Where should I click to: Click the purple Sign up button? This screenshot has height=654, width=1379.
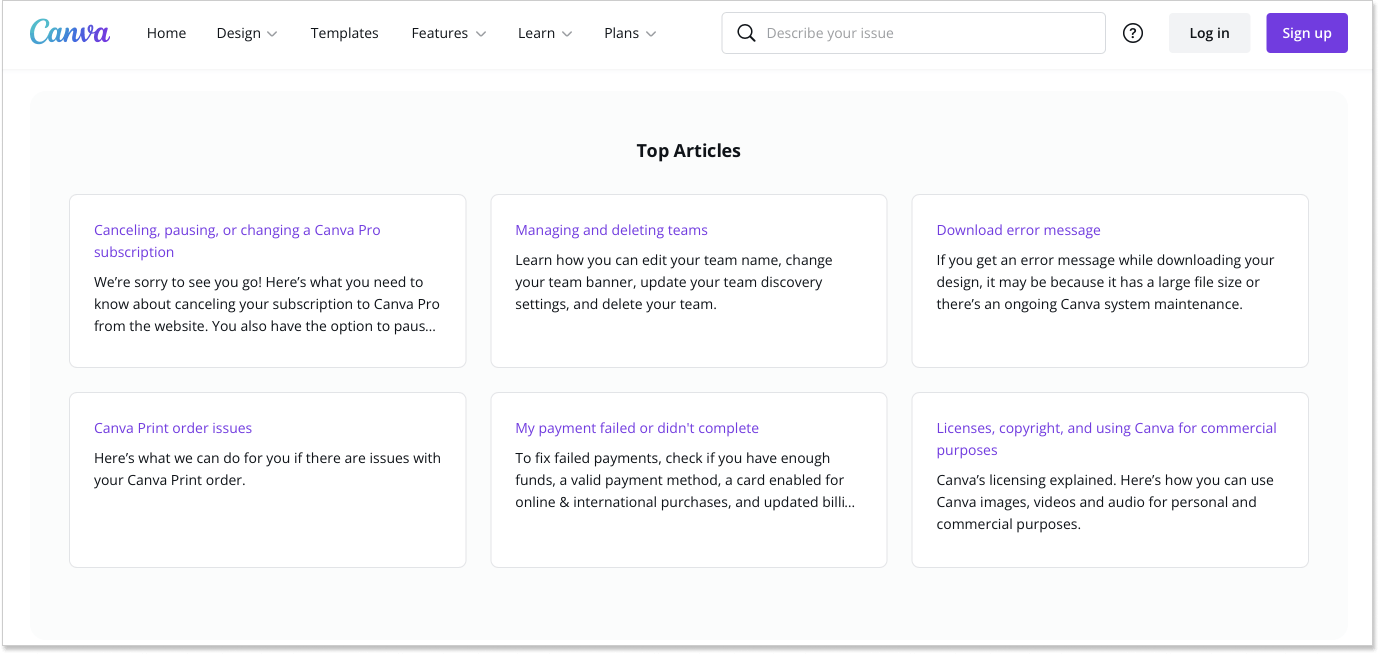pos(1306,33)
